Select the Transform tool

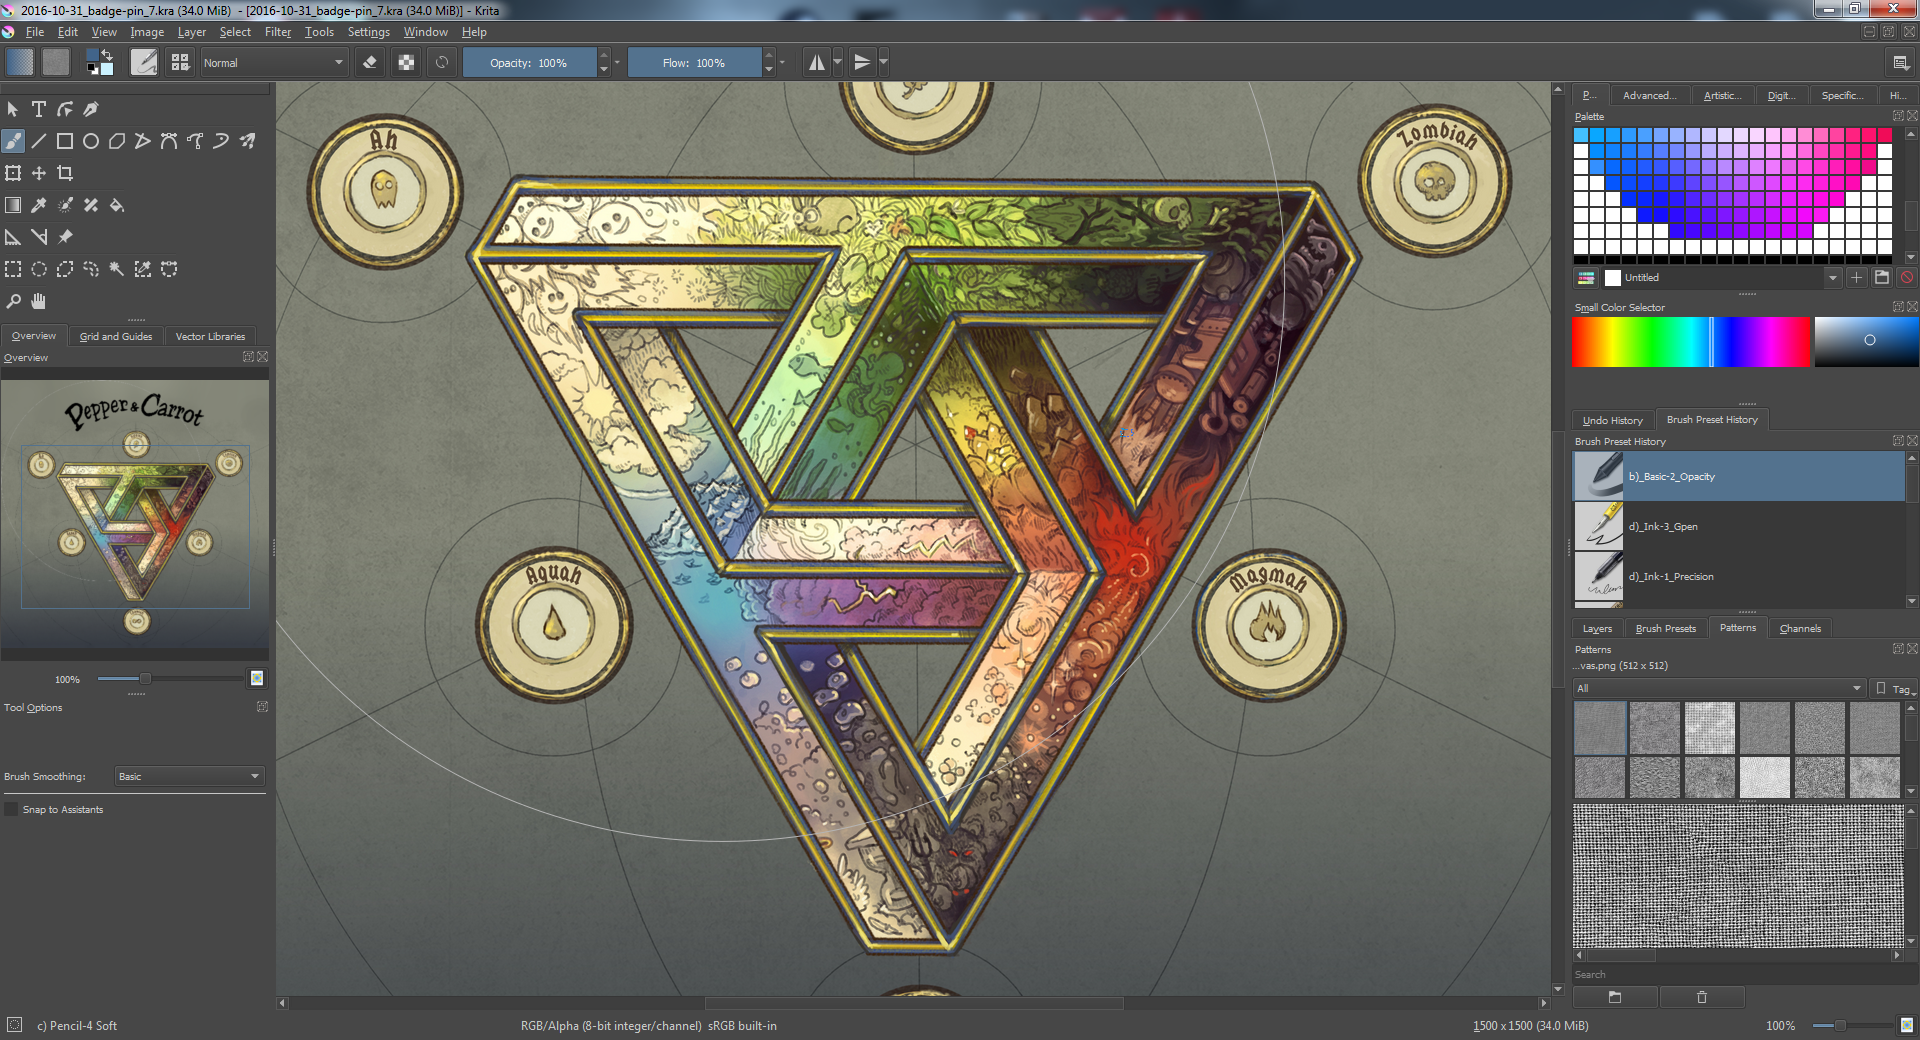(x=13, y=173)
